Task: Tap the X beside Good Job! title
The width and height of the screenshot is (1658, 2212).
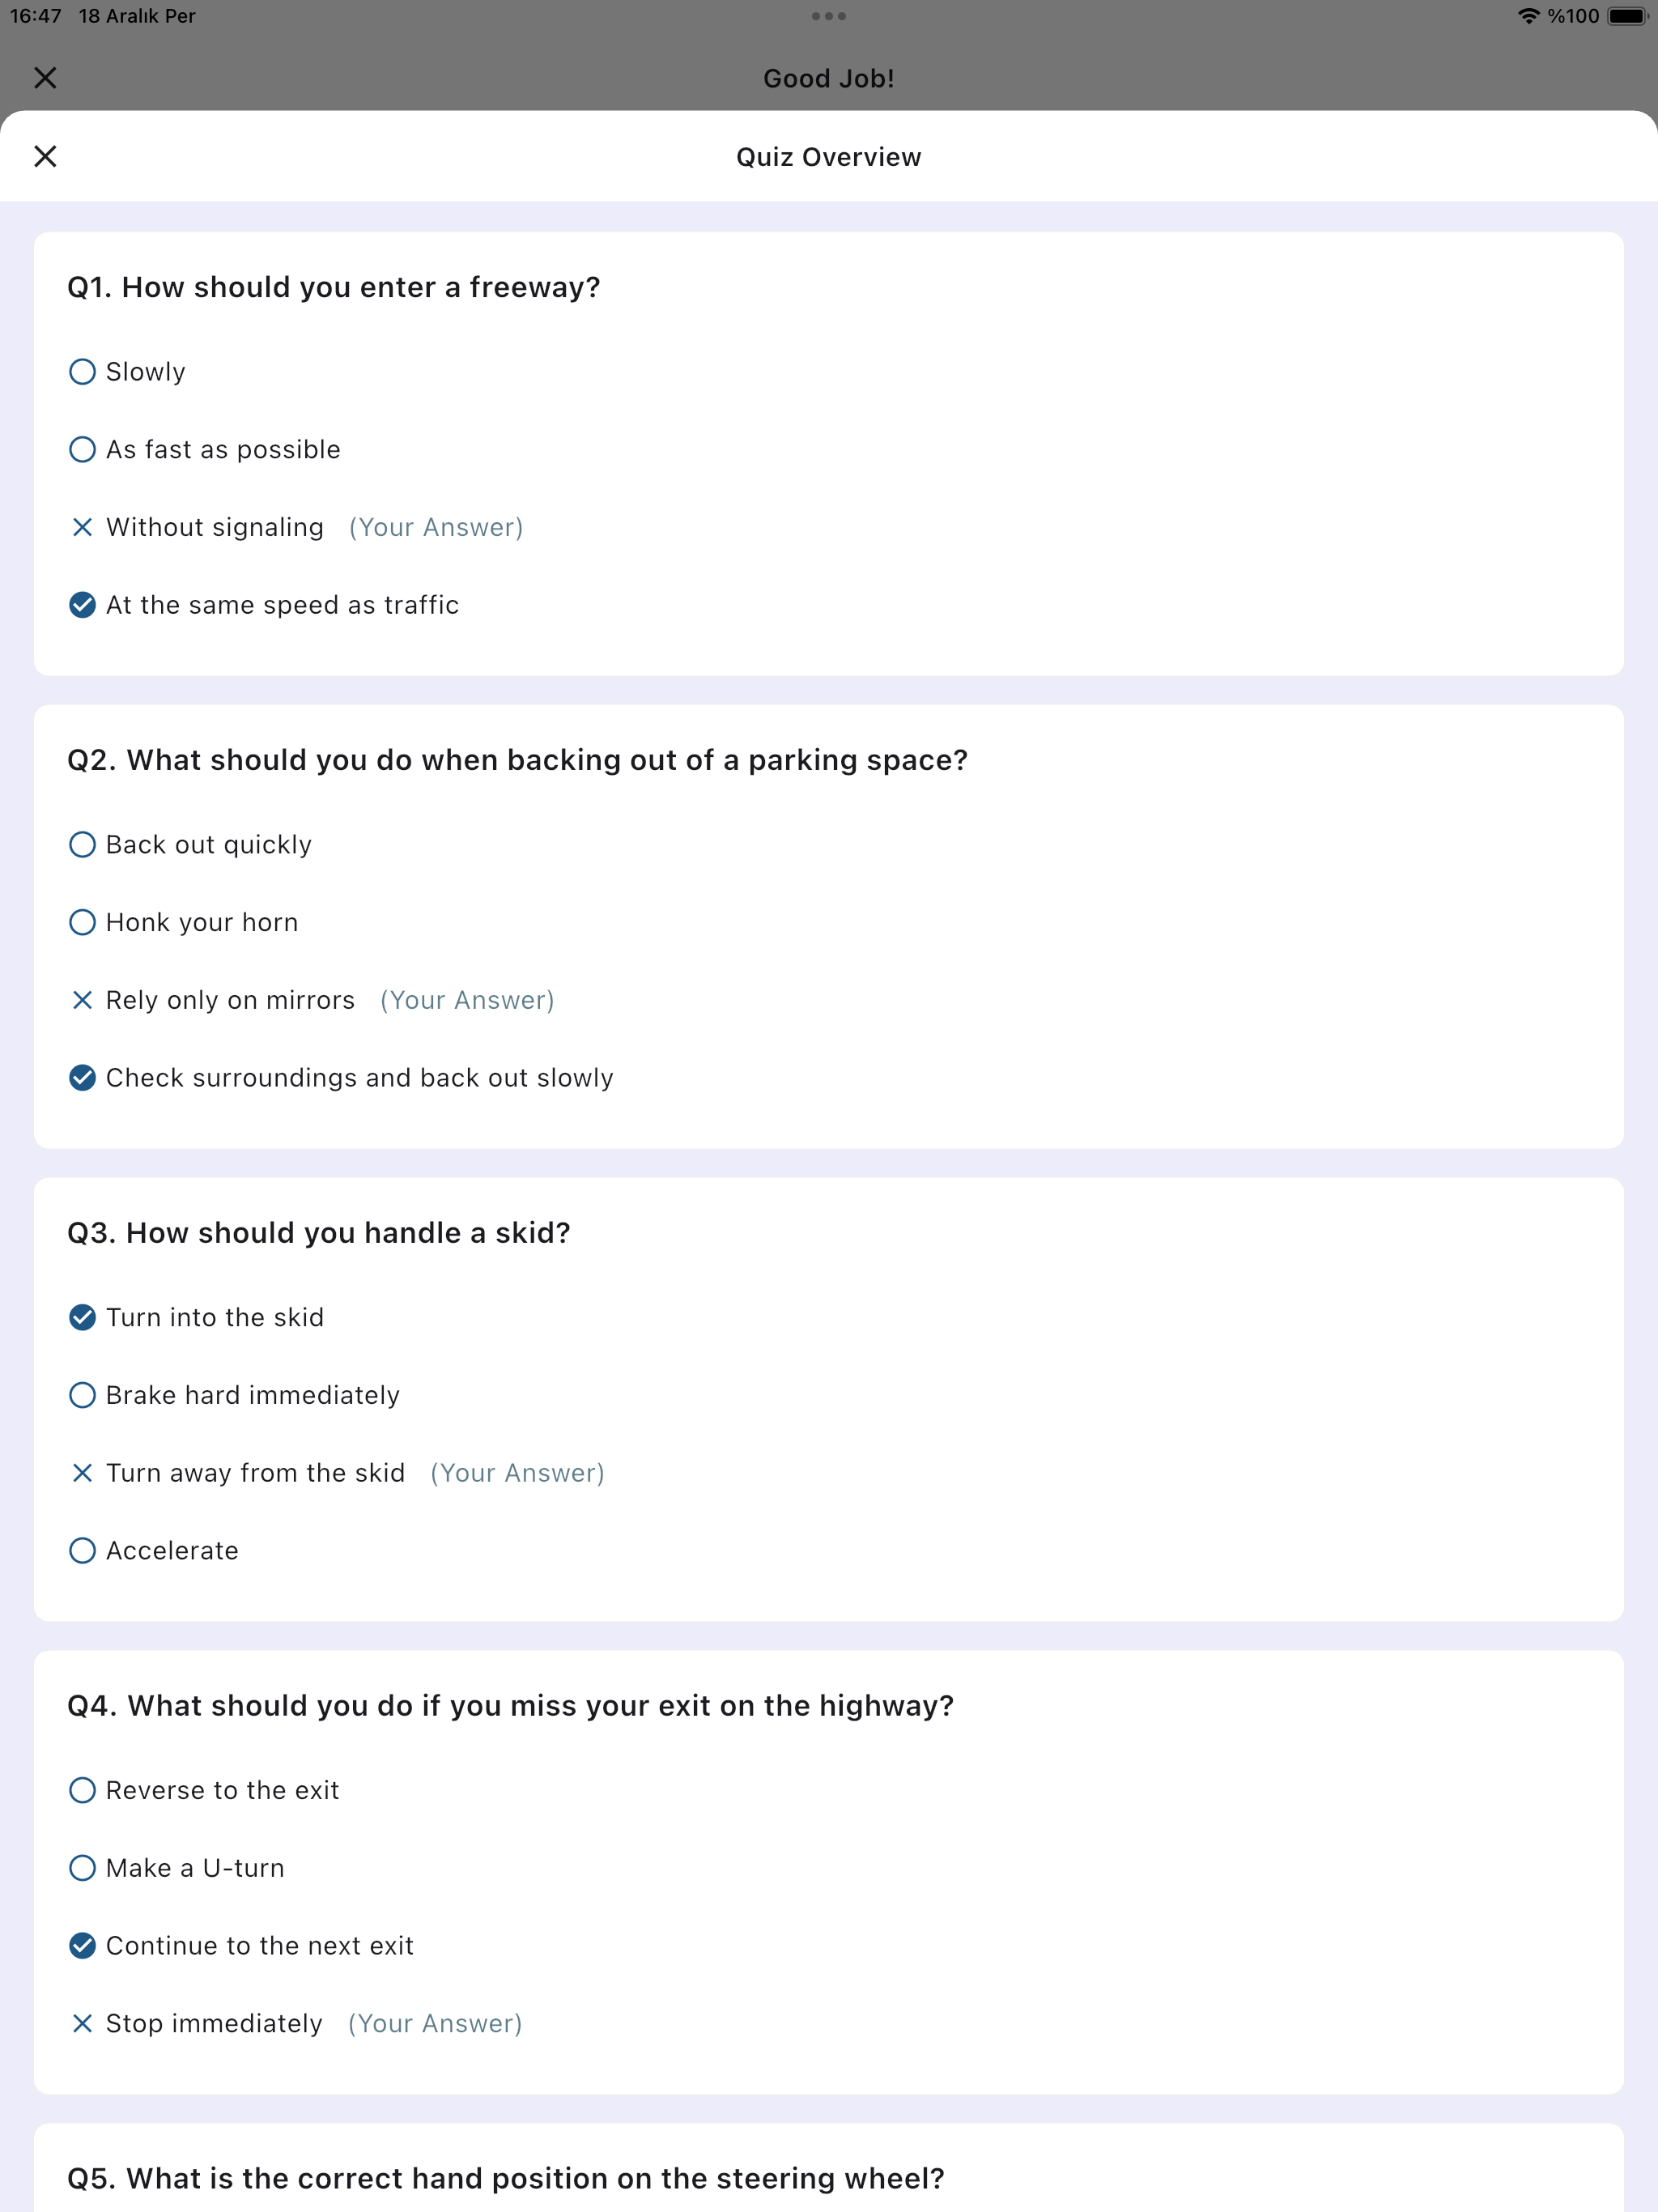Action: 45,78
